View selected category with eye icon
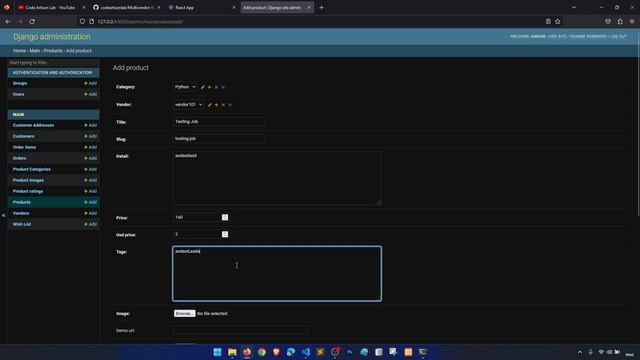 (x=223, y=87)
